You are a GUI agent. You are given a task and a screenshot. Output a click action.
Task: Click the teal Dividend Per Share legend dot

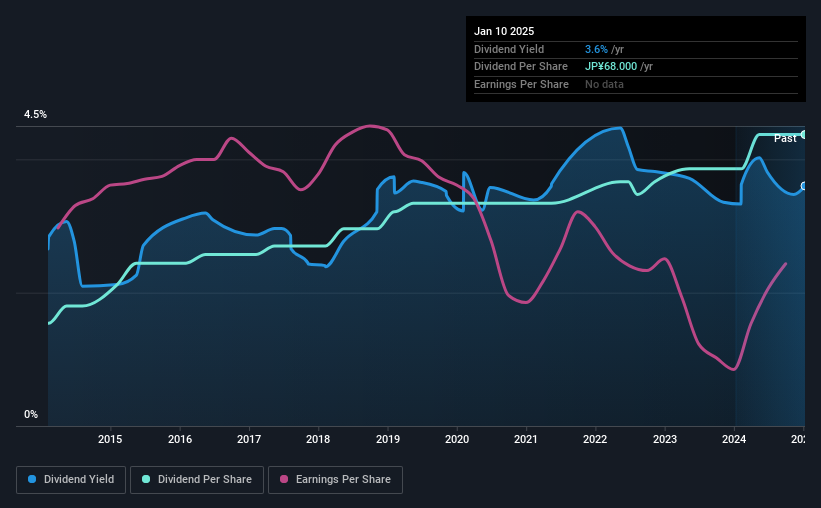coord(146,479)
